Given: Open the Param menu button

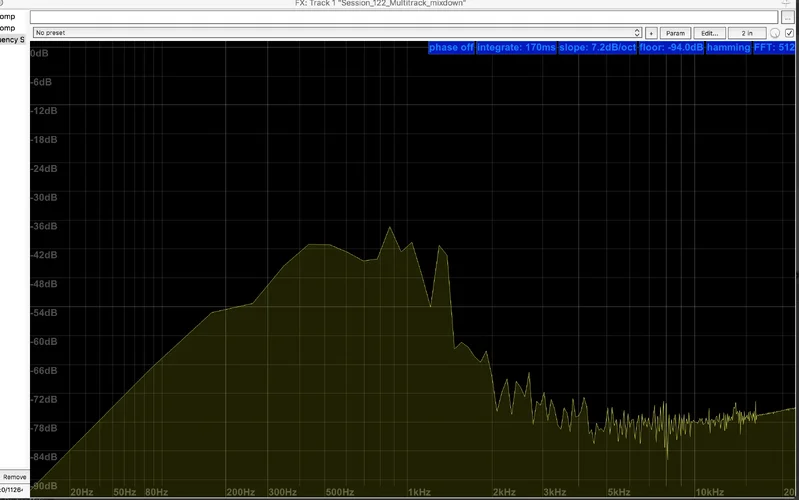Looking at the screenshot, I should [675, 33].
